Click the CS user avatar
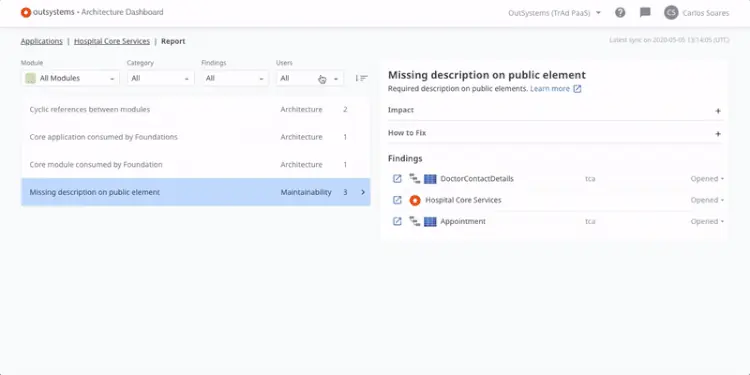Screen dimensions: 750x375 [x=671, y=13]
